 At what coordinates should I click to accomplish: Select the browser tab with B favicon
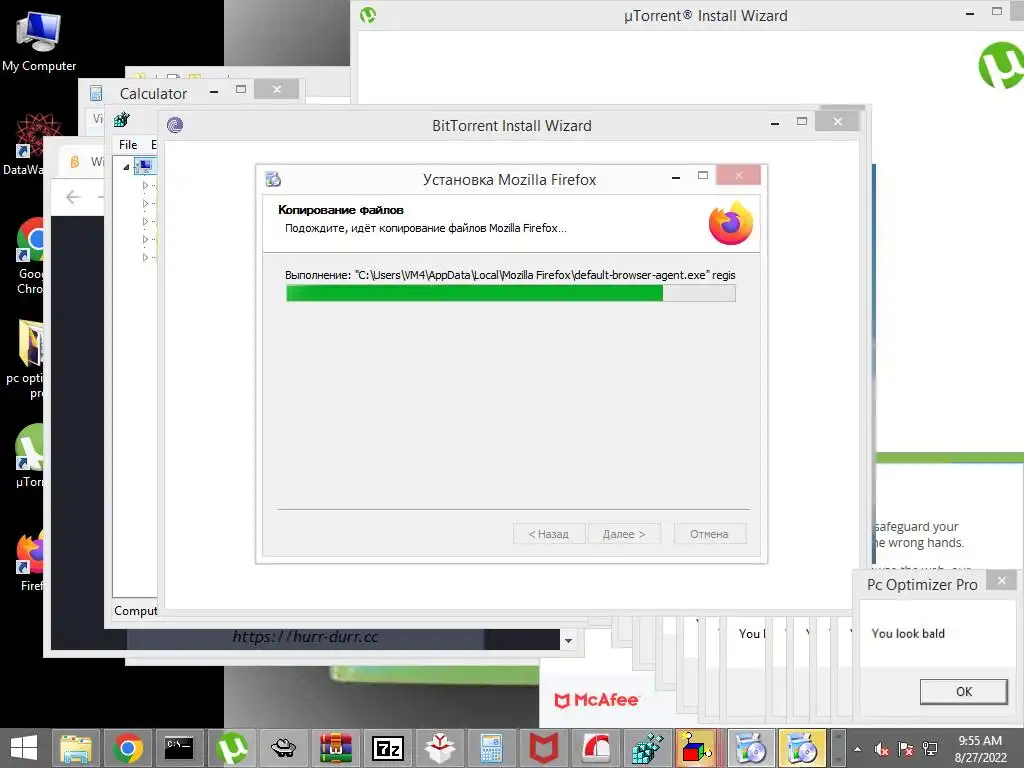pos(82,161)
